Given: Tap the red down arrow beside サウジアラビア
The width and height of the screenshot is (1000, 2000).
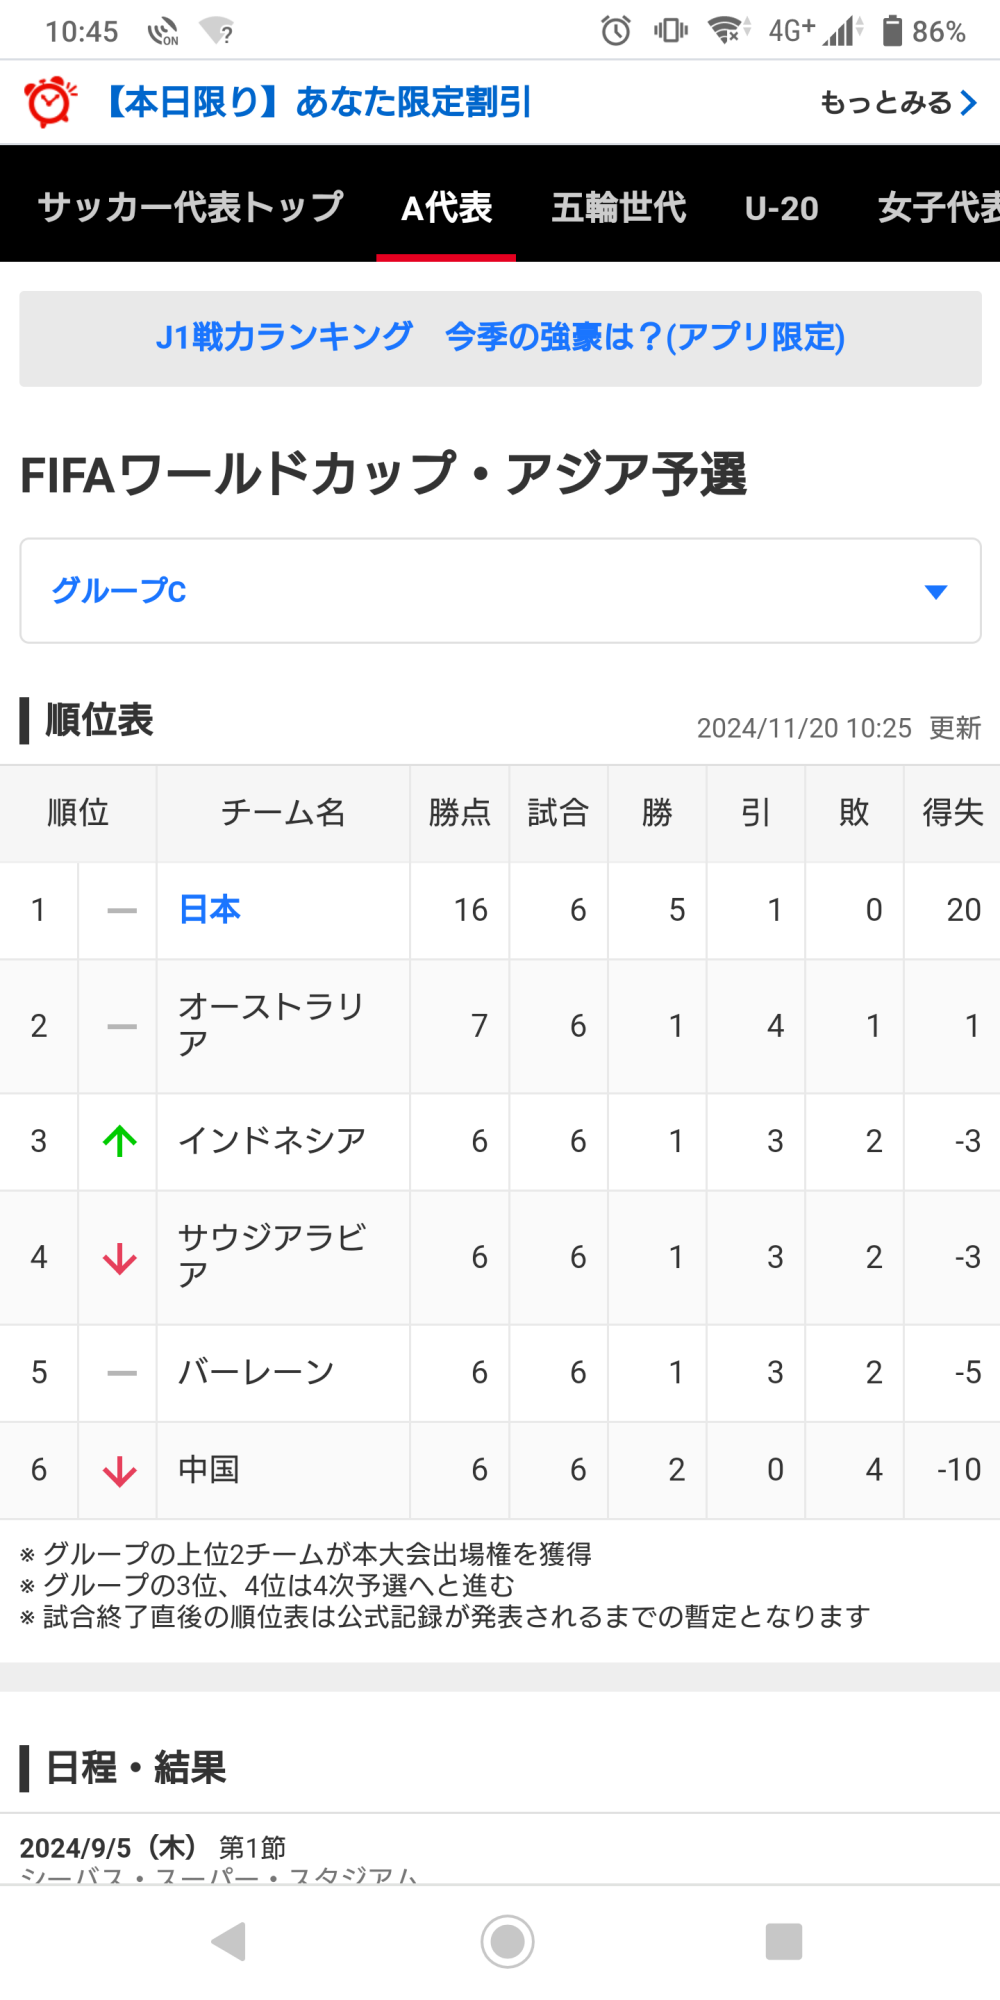Looking at the screenshot, I should click(120, 1258).
